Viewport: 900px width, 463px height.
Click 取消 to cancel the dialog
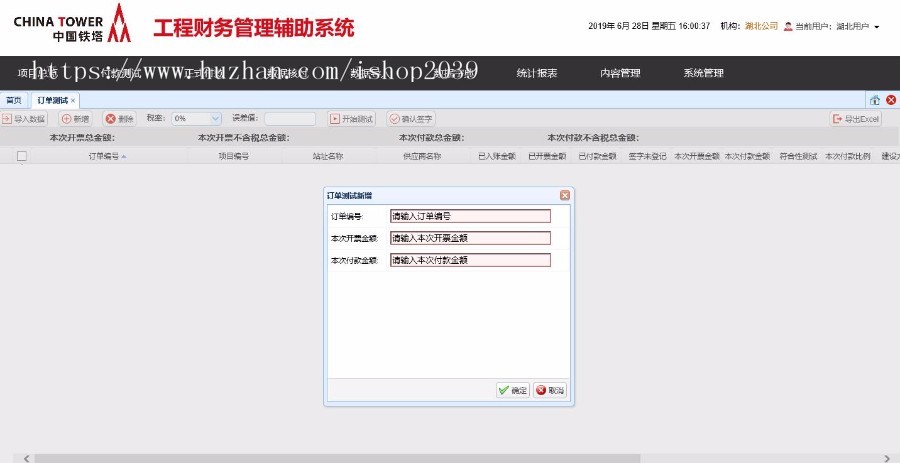click(550, 390)
